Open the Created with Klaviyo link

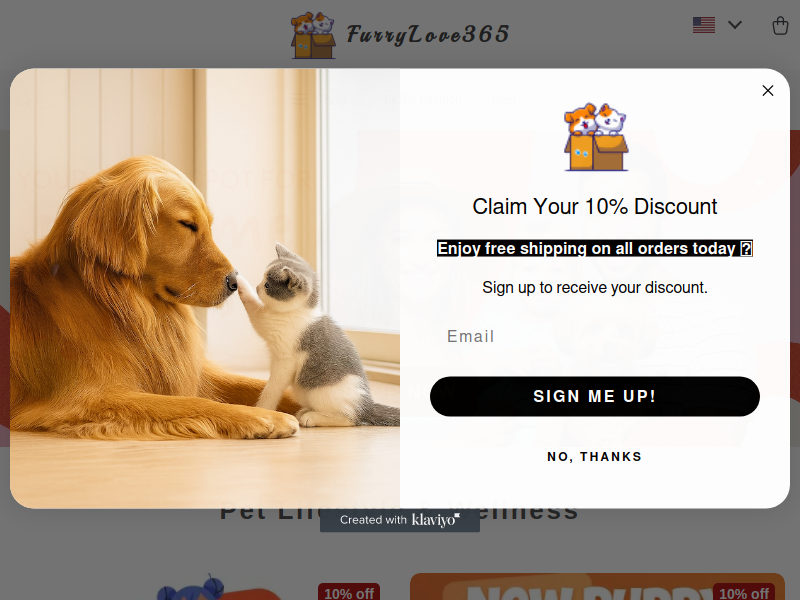(x=399, y=520)
